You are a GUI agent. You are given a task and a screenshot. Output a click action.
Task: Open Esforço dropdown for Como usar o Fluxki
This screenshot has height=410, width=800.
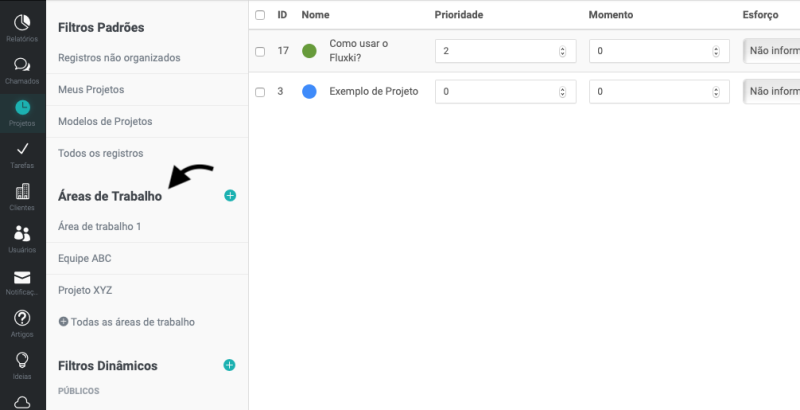(771, 51)
